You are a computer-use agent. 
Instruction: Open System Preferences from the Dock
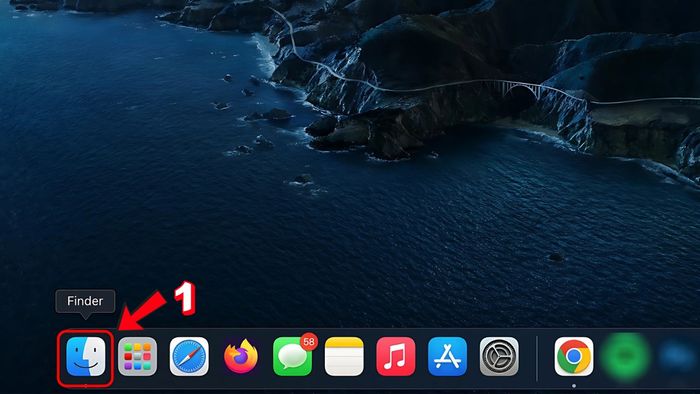pos(499,357)
